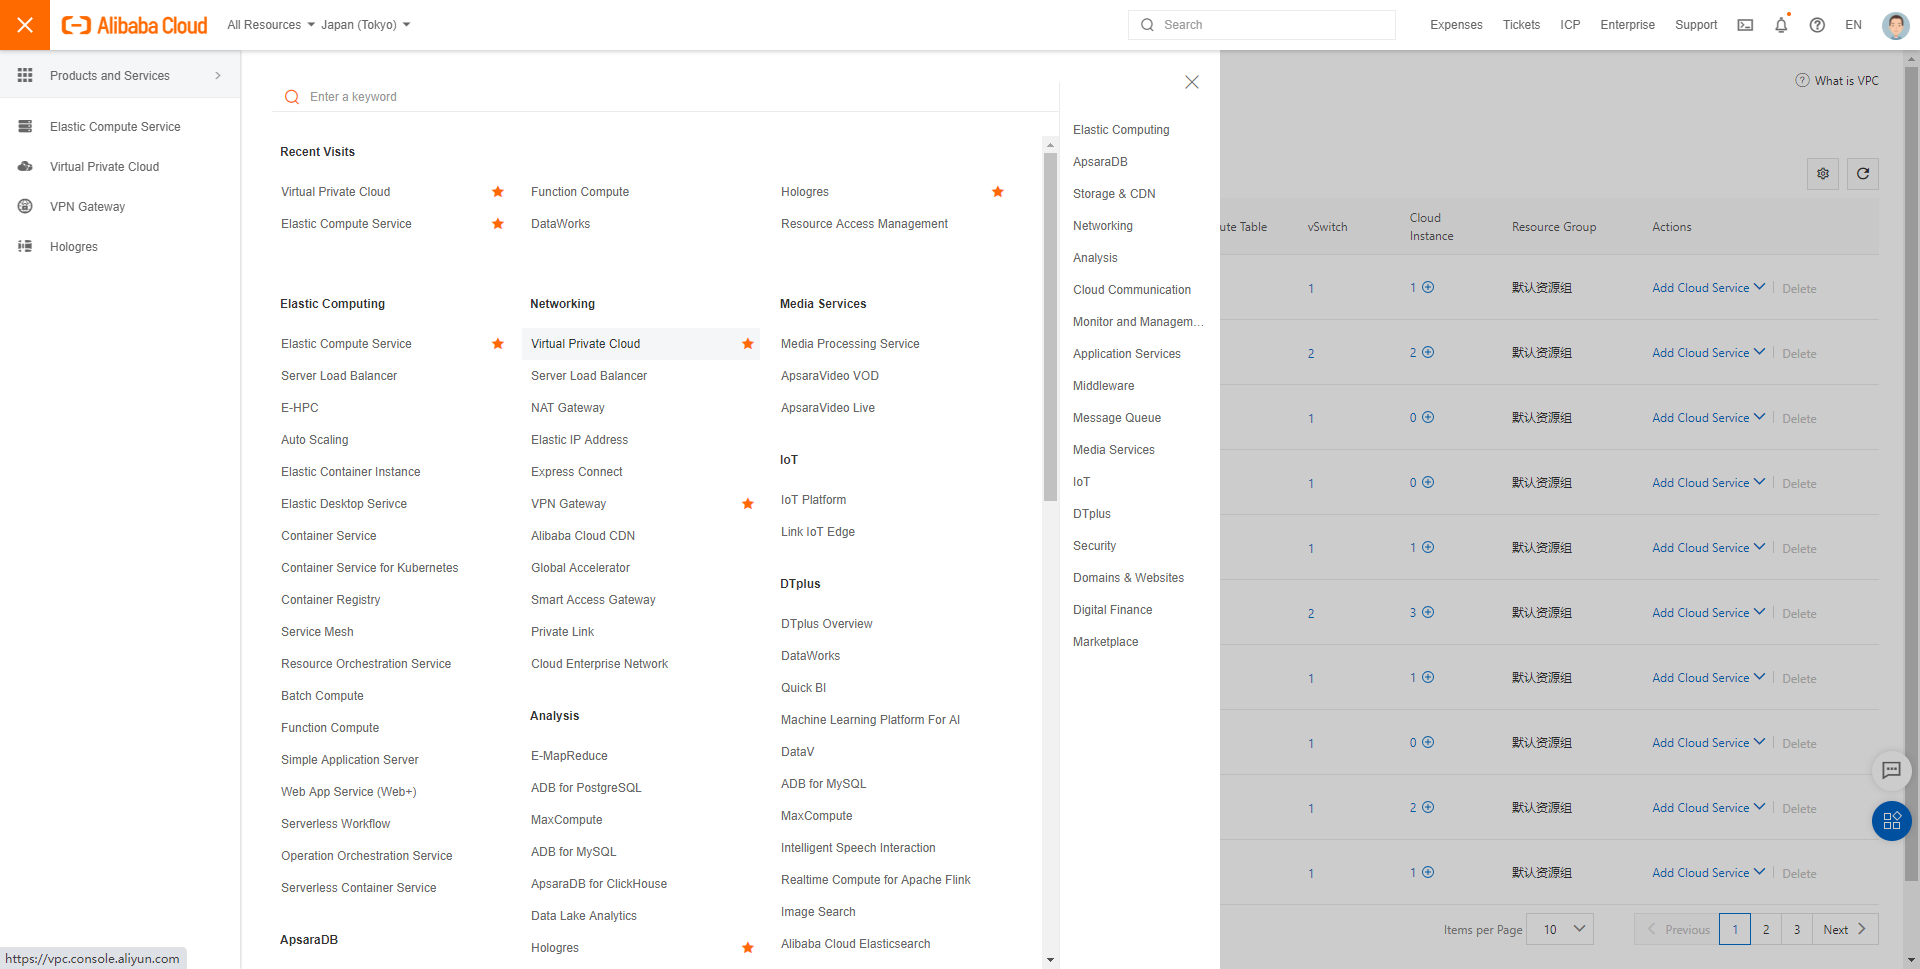Open Container Service for Kubernetes

[x=370, y=568]
